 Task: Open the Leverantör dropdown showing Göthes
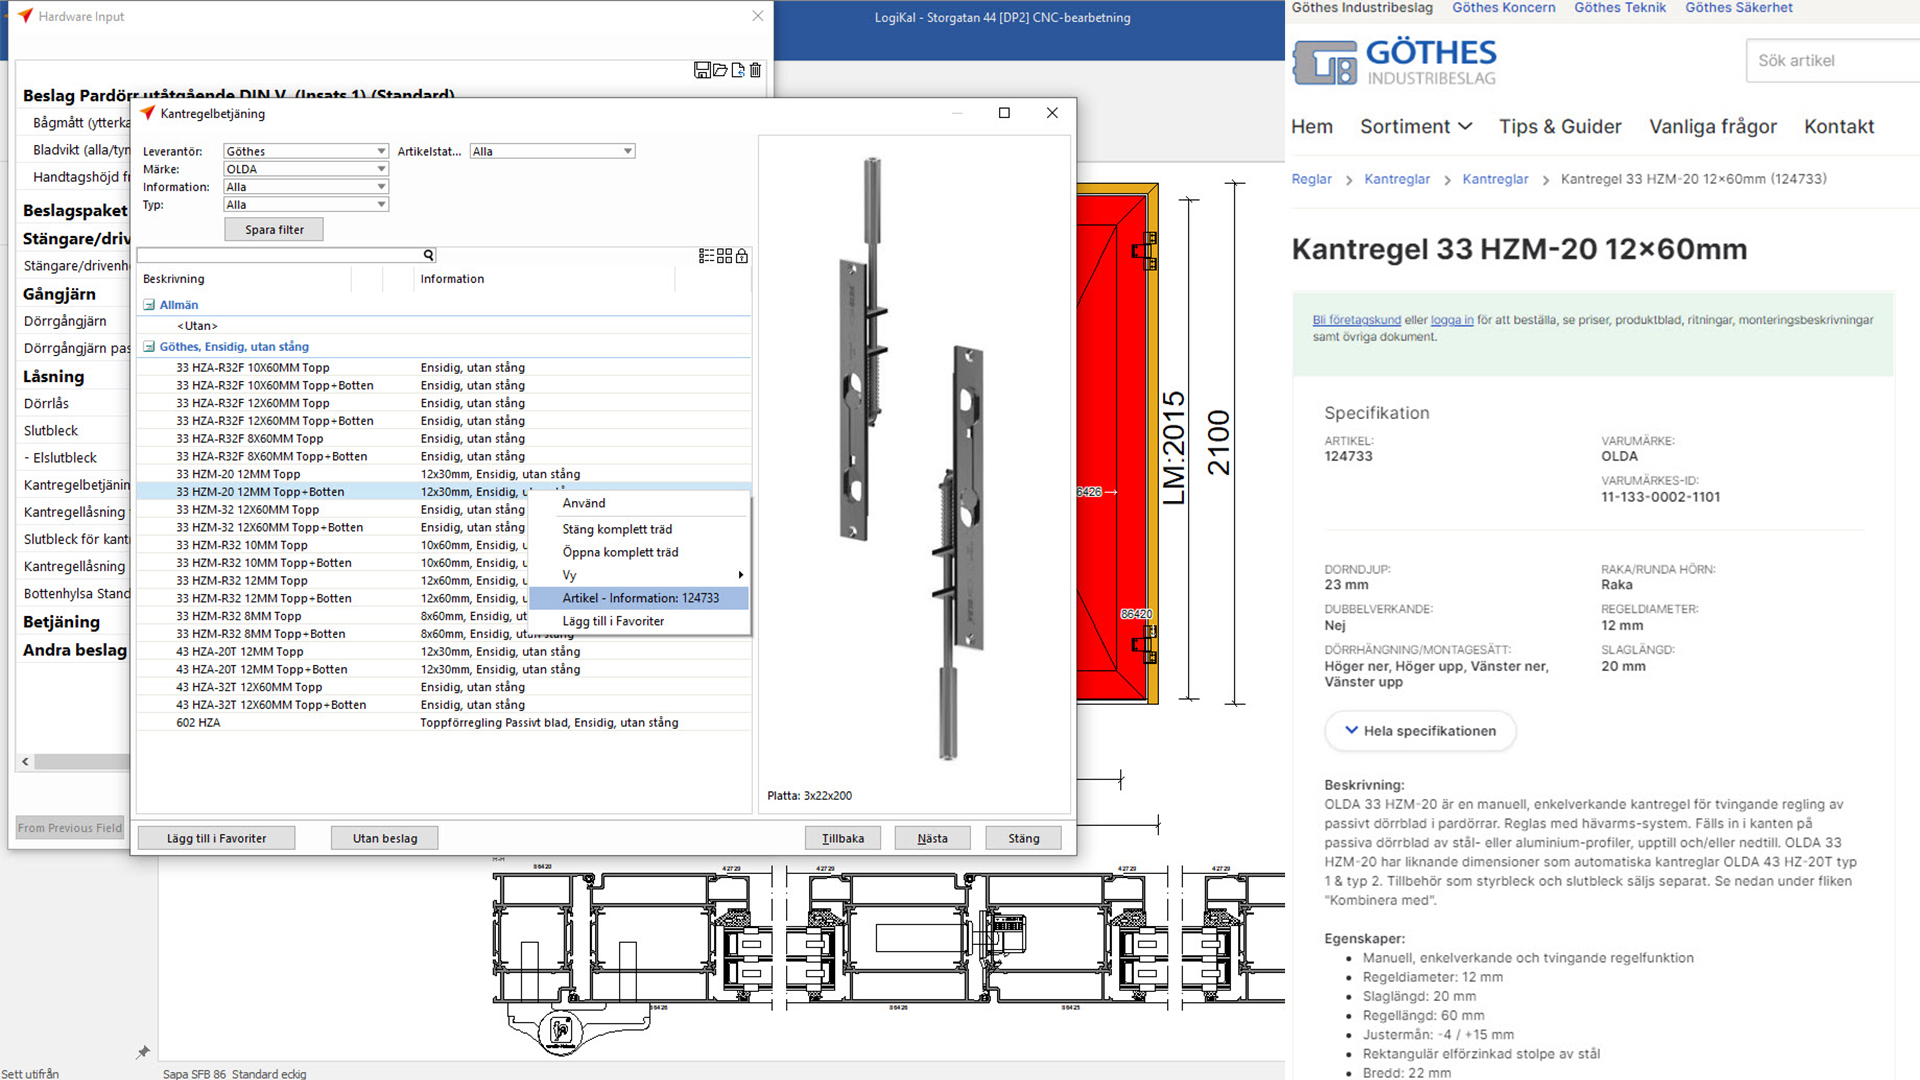[305, 151]
